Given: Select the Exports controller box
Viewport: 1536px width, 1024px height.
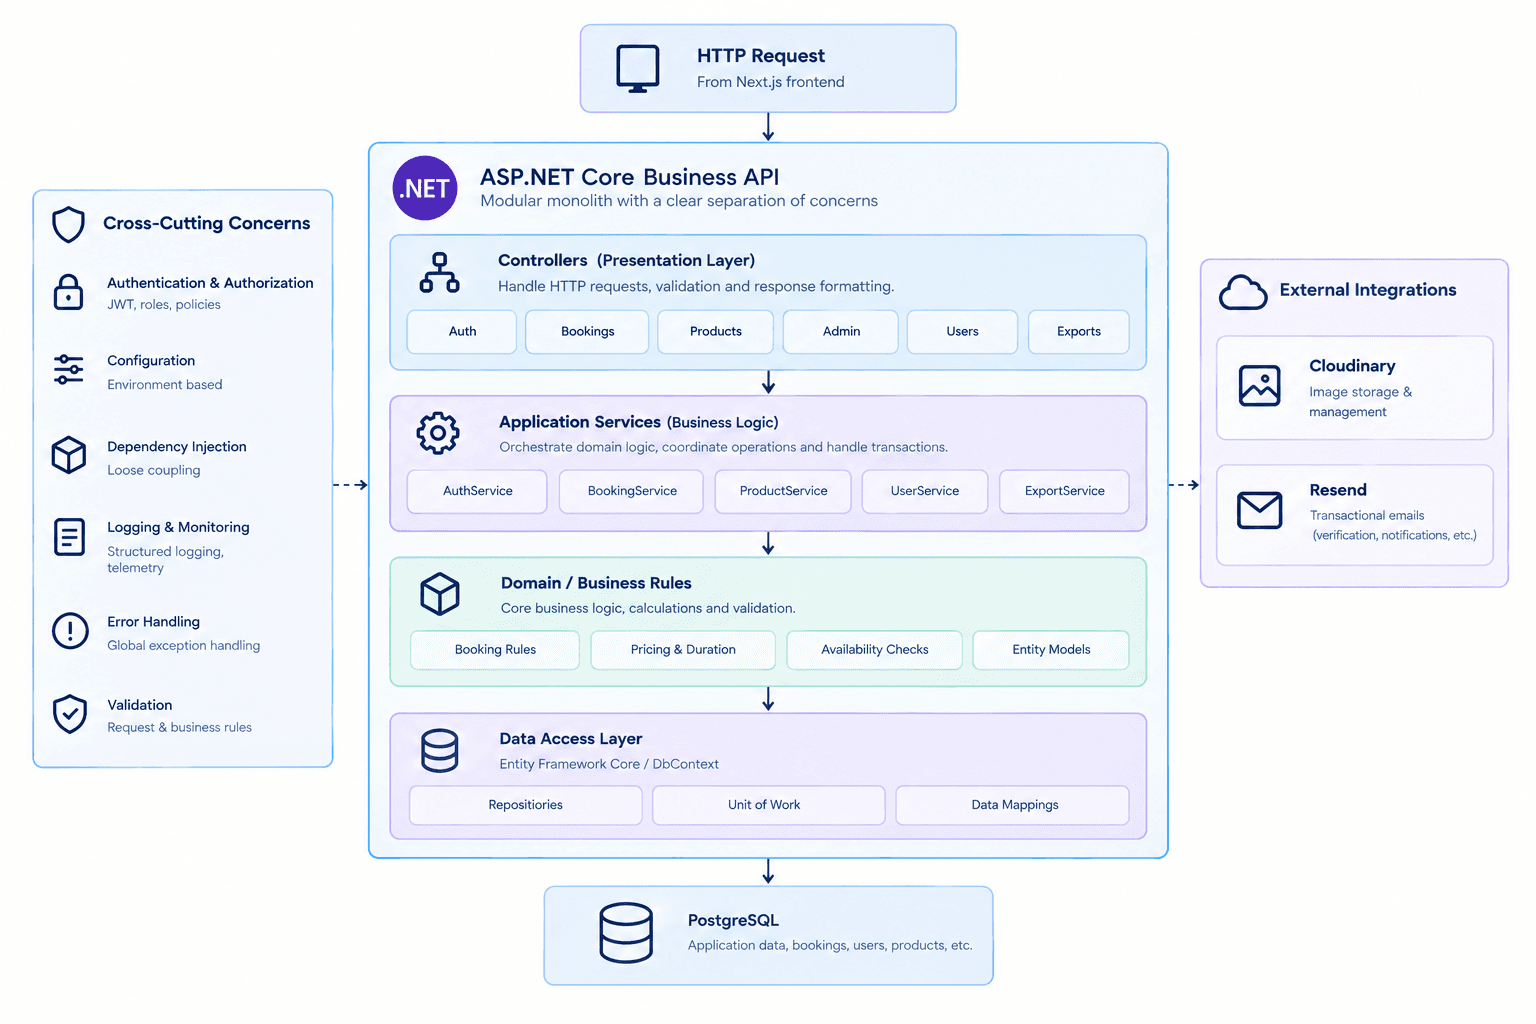Looking at the screenshot, I should (1079, 332).
